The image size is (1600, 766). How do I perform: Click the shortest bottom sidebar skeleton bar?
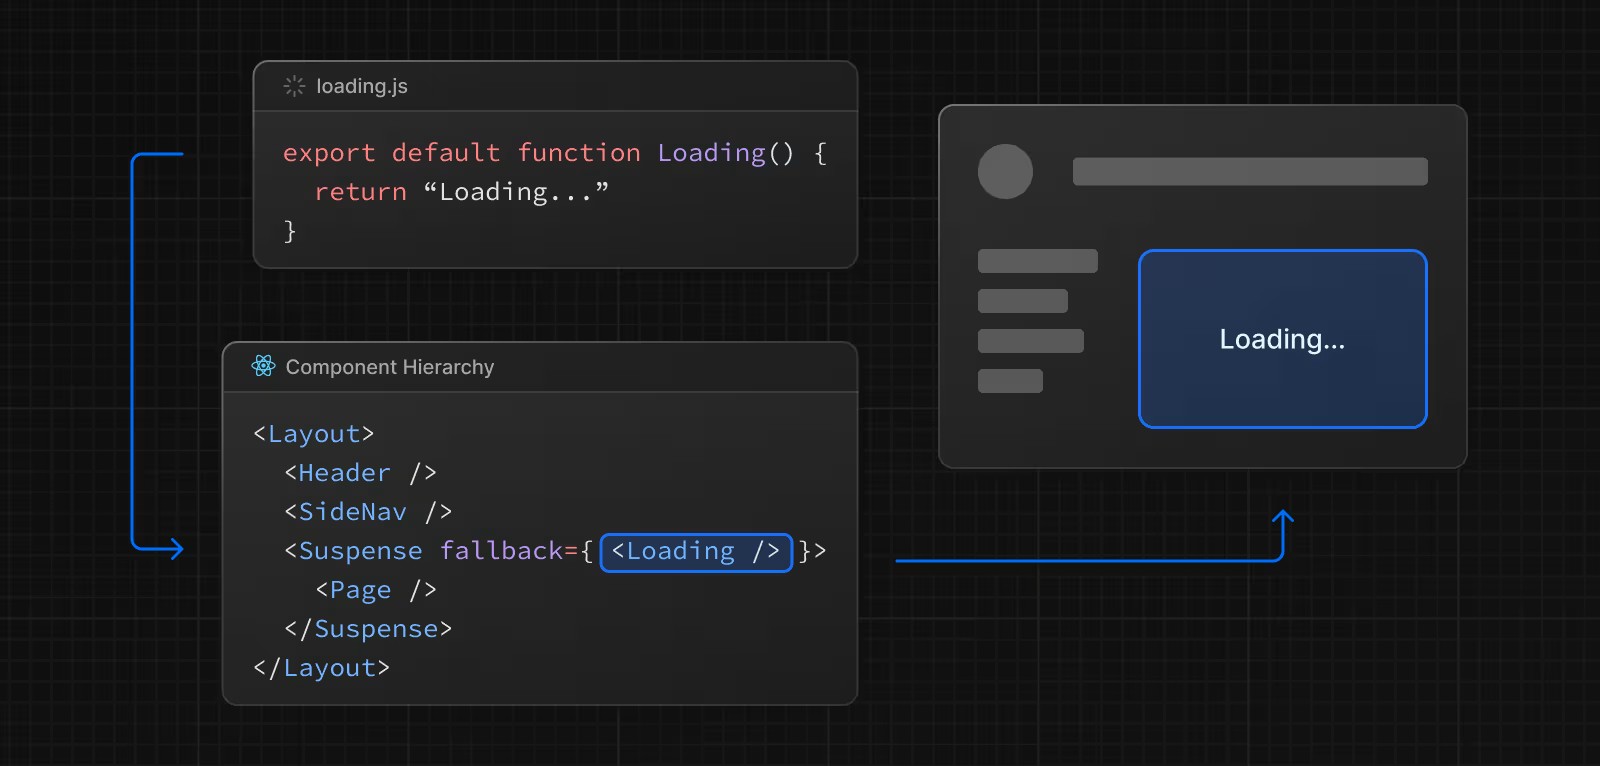(x=1010, y=381)
